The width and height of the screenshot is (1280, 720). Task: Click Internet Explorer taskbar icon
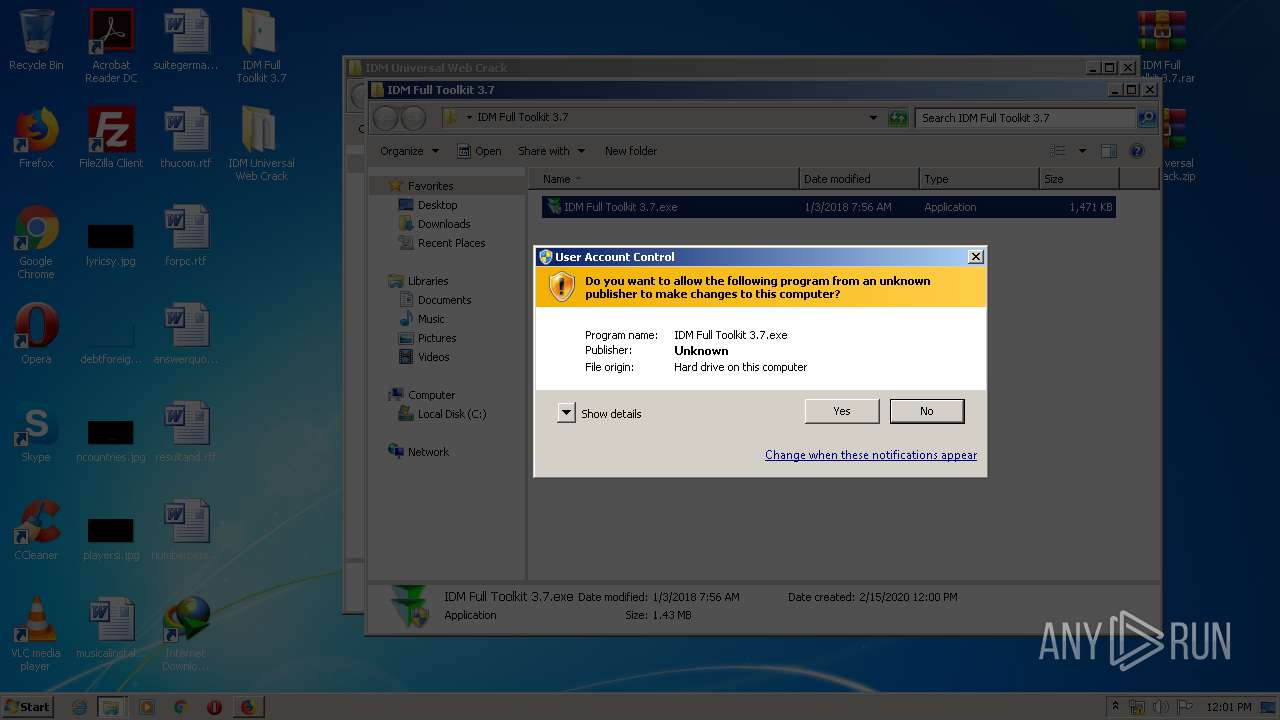coord(80,707)
